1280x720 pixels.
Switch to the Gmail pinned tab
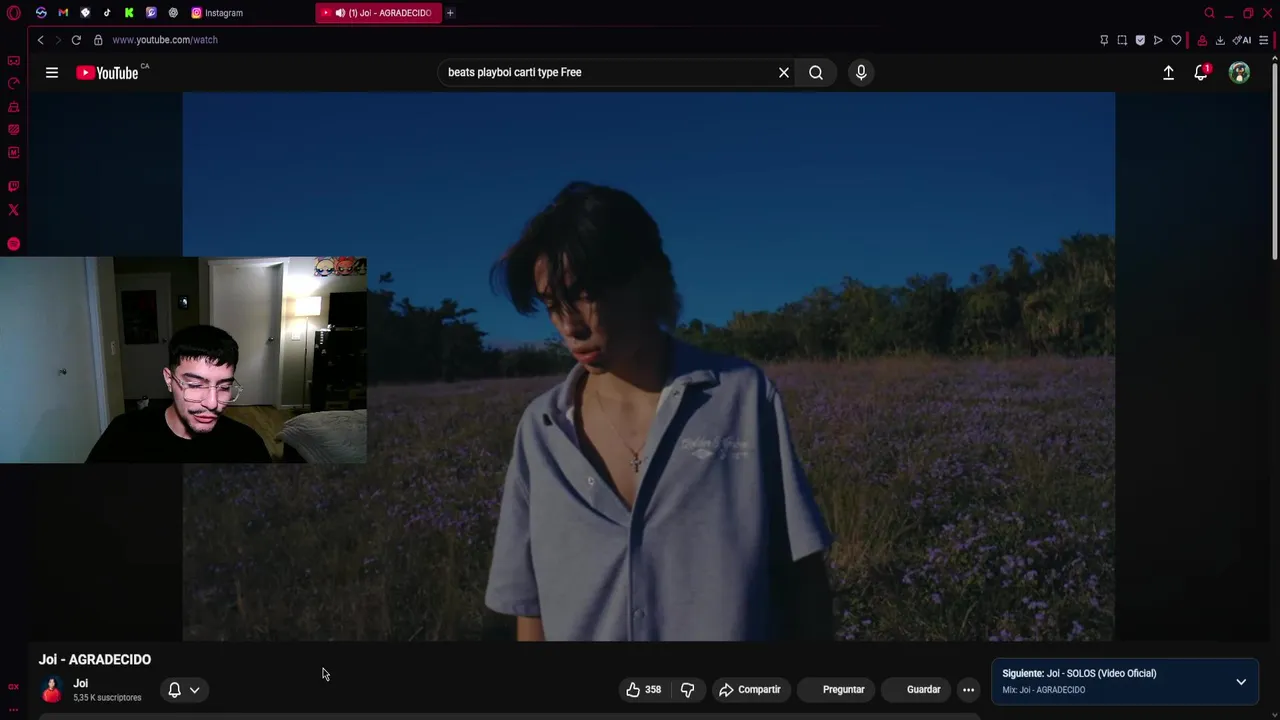pos(63,13)
